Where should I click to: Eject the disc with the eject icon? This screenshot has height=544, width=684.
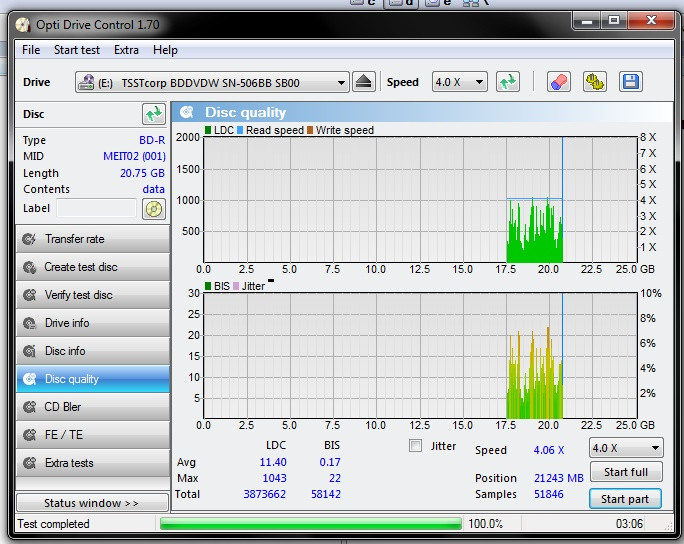coord(364,82)
